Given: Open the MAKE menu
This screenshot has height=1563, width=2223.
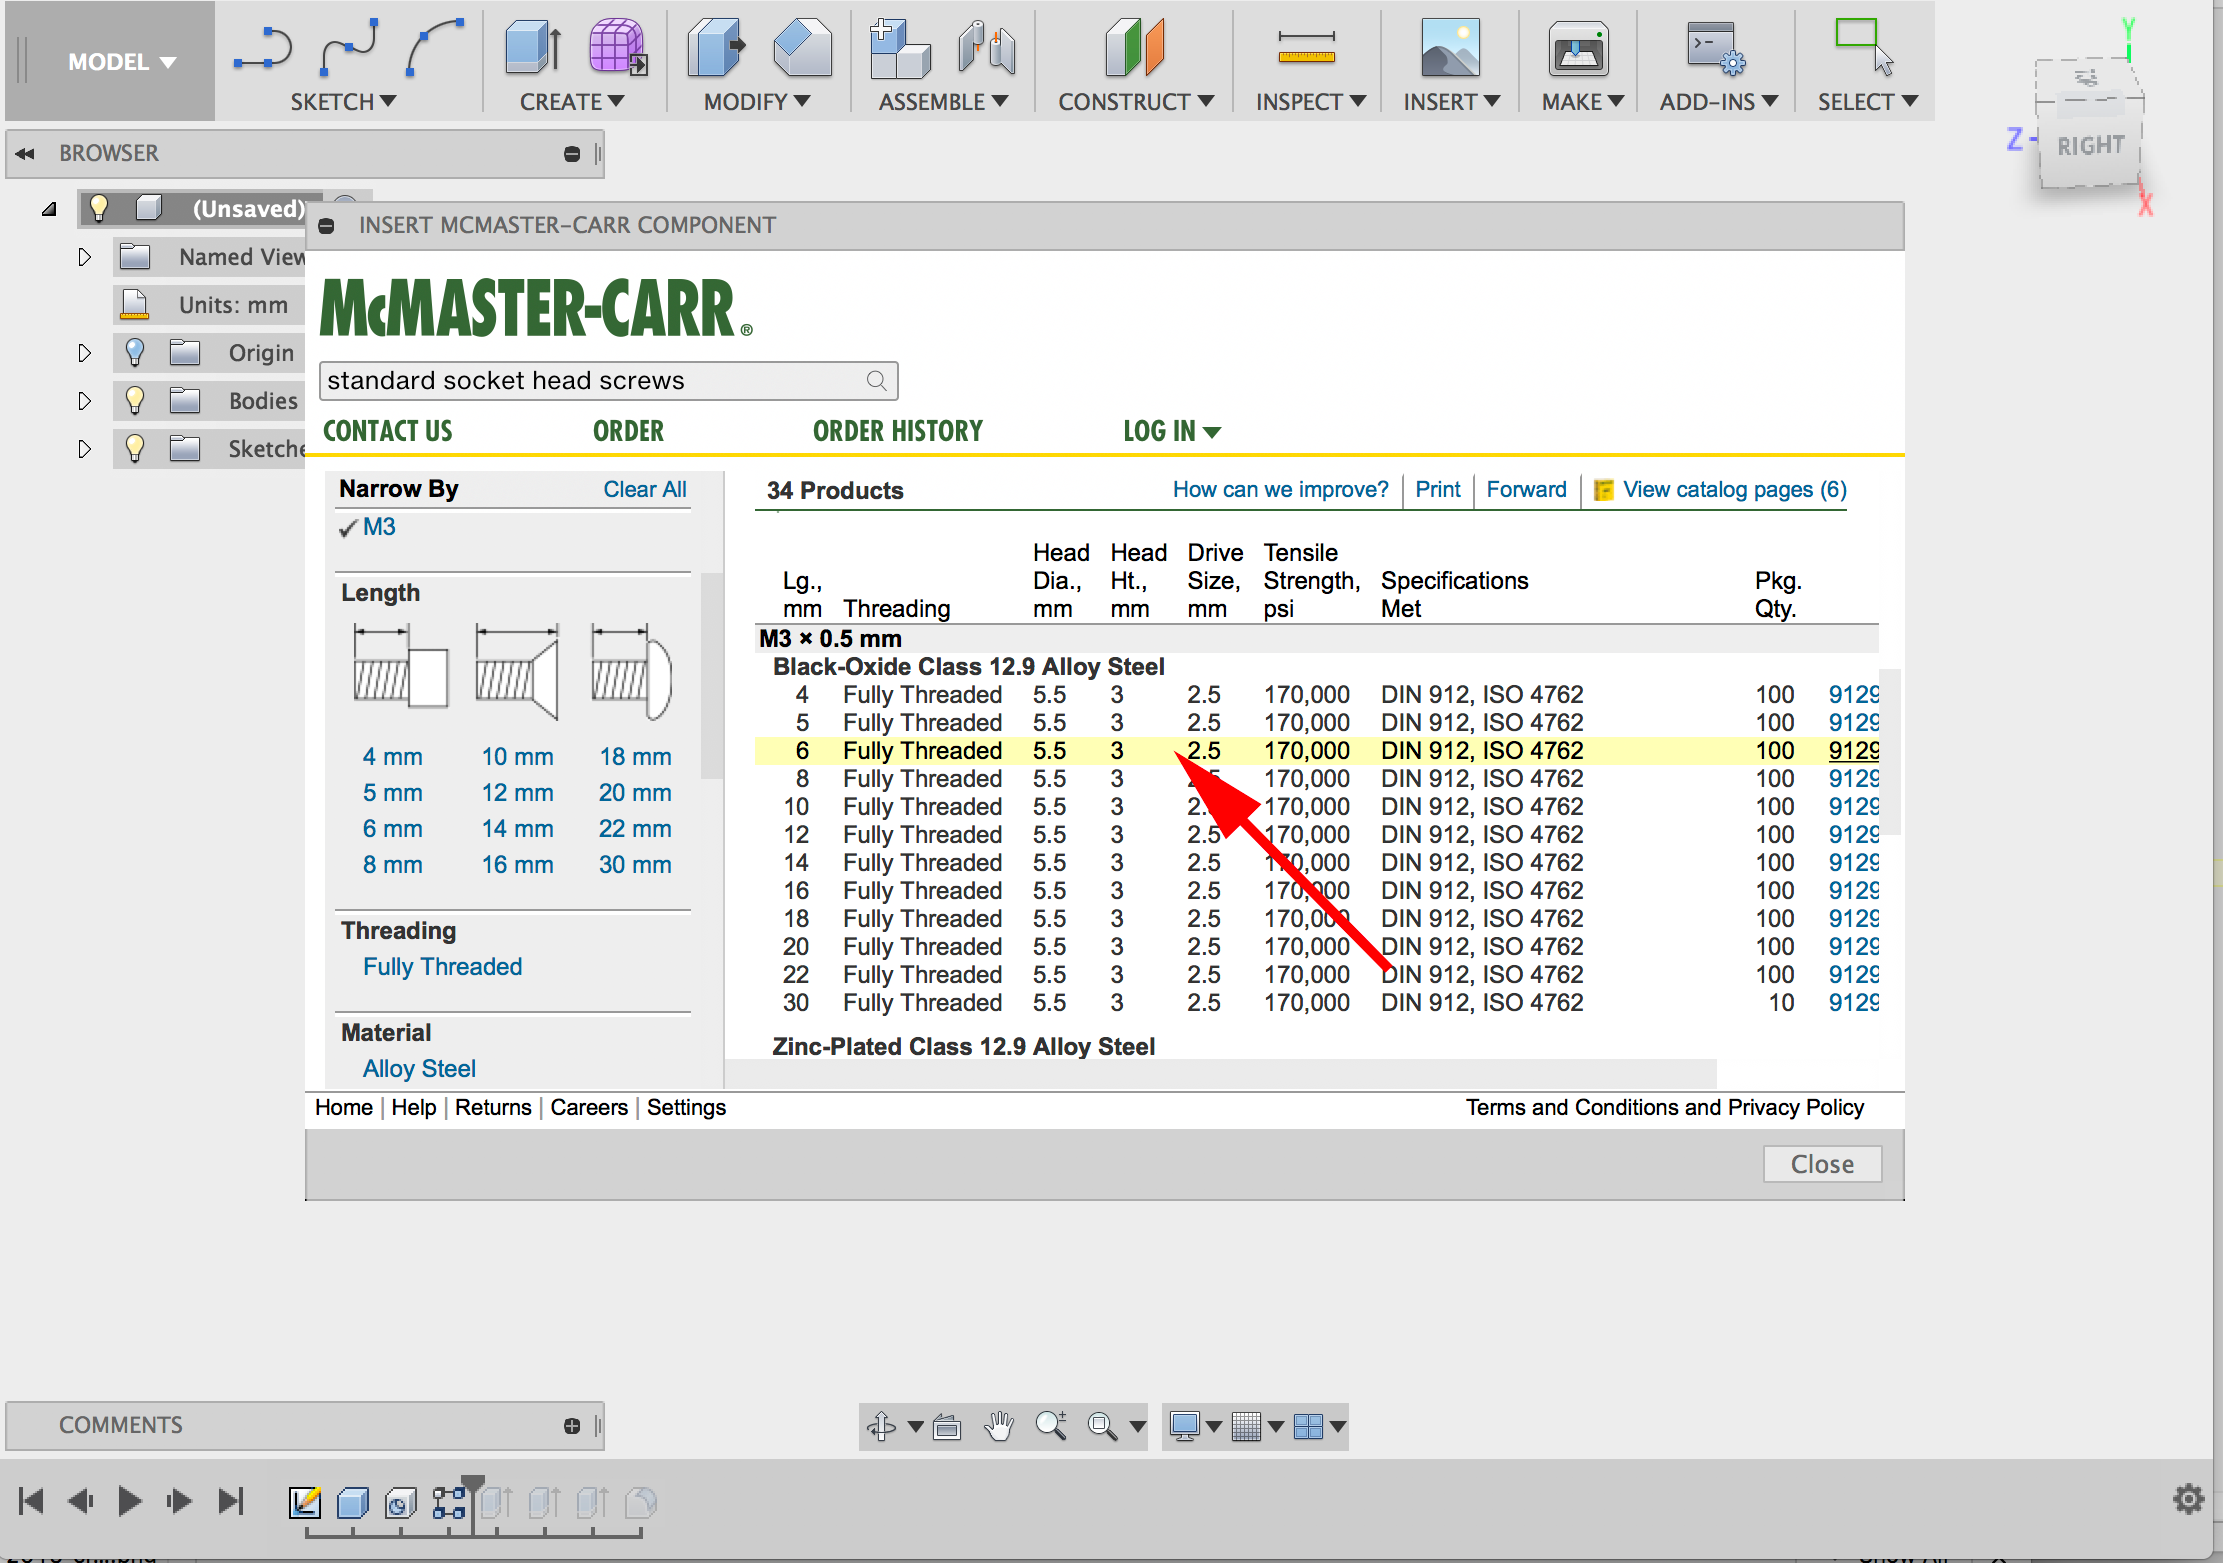Looking at the screenshot, I should pyautogui.click(x=1583, y=102).
